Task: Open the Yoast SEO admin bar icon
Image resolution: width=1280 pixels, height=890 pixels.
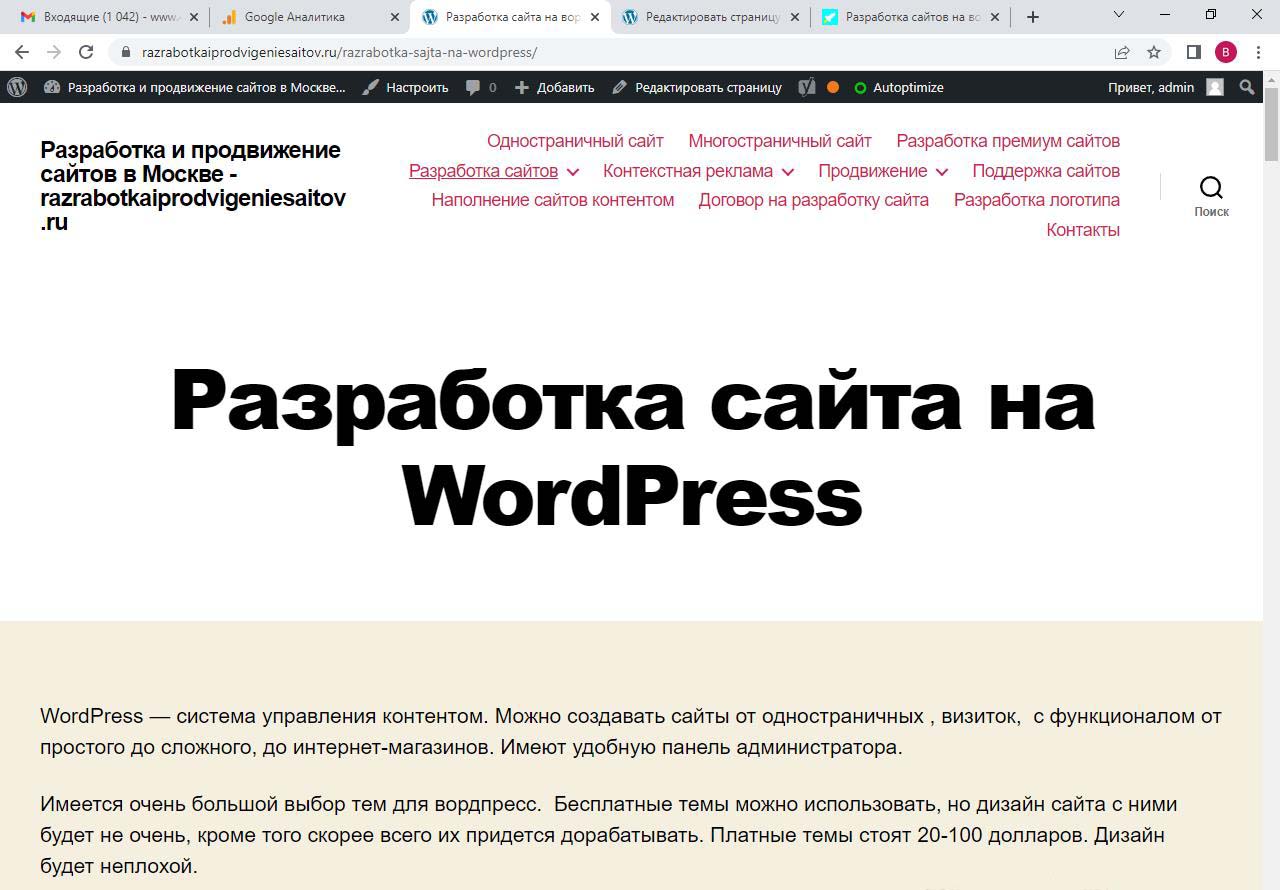Action: 807,87
